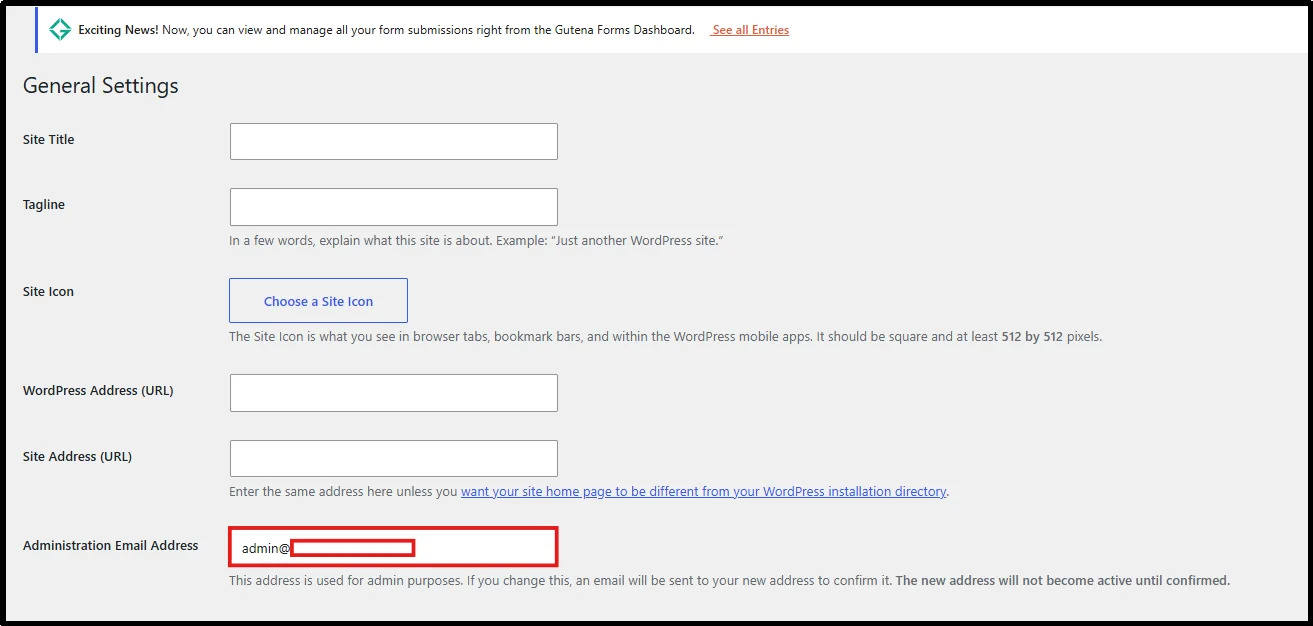Image resolution: width=1313 pixels, height=626 pixels.
Task: Click the Tagline label text
Action: point(44,205)
